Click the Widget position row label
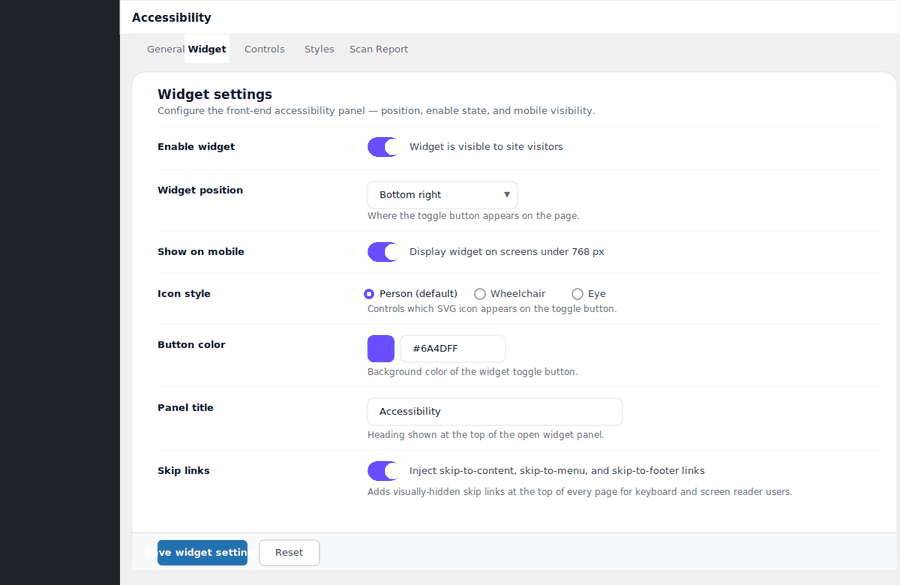Screen dimensions: 900x585 (200, 190)
